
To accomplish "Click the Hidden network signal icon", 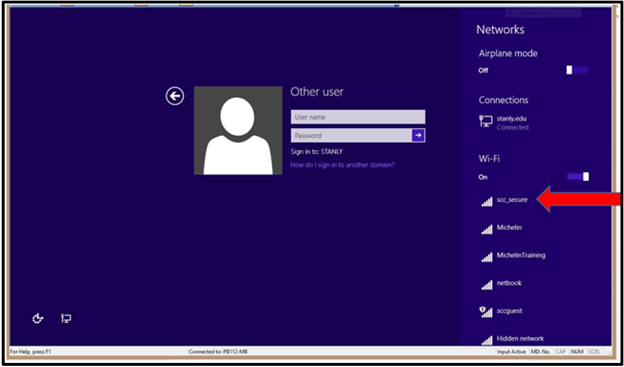I will pyautogui.click(x=487, y=340).
